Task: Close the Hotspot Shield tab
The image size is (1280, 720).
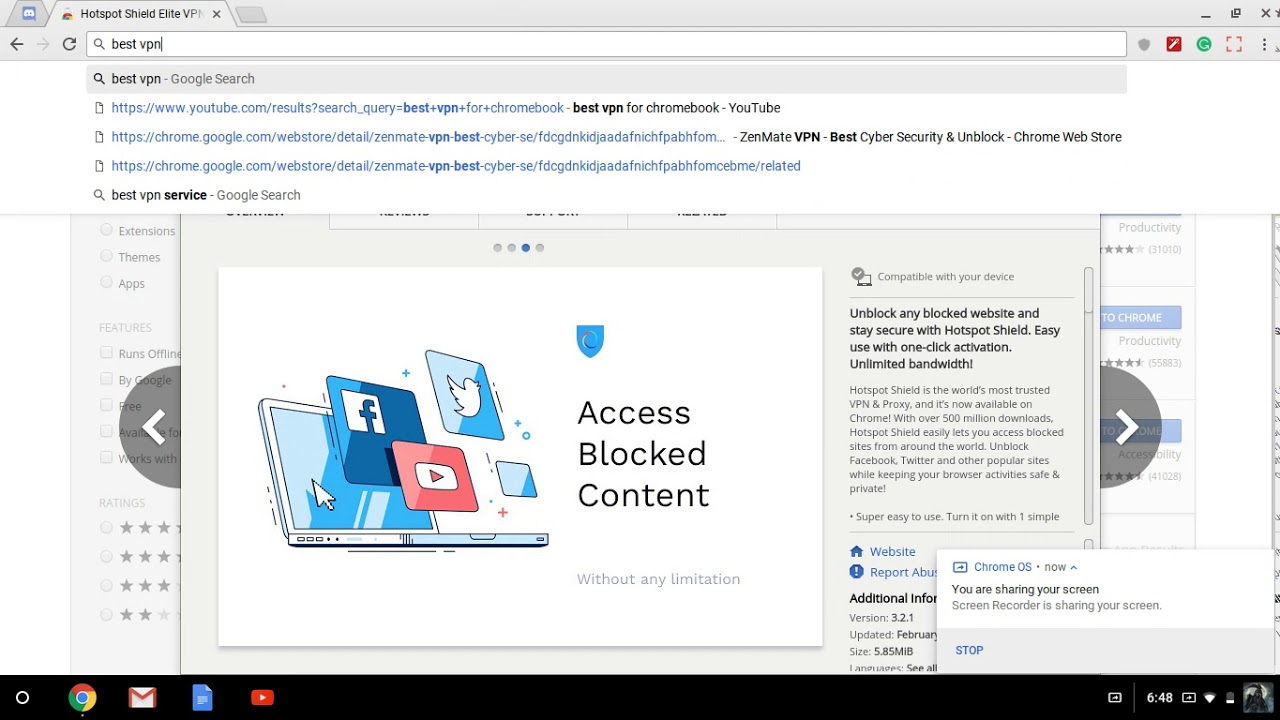Action: [x=217, y=14]
